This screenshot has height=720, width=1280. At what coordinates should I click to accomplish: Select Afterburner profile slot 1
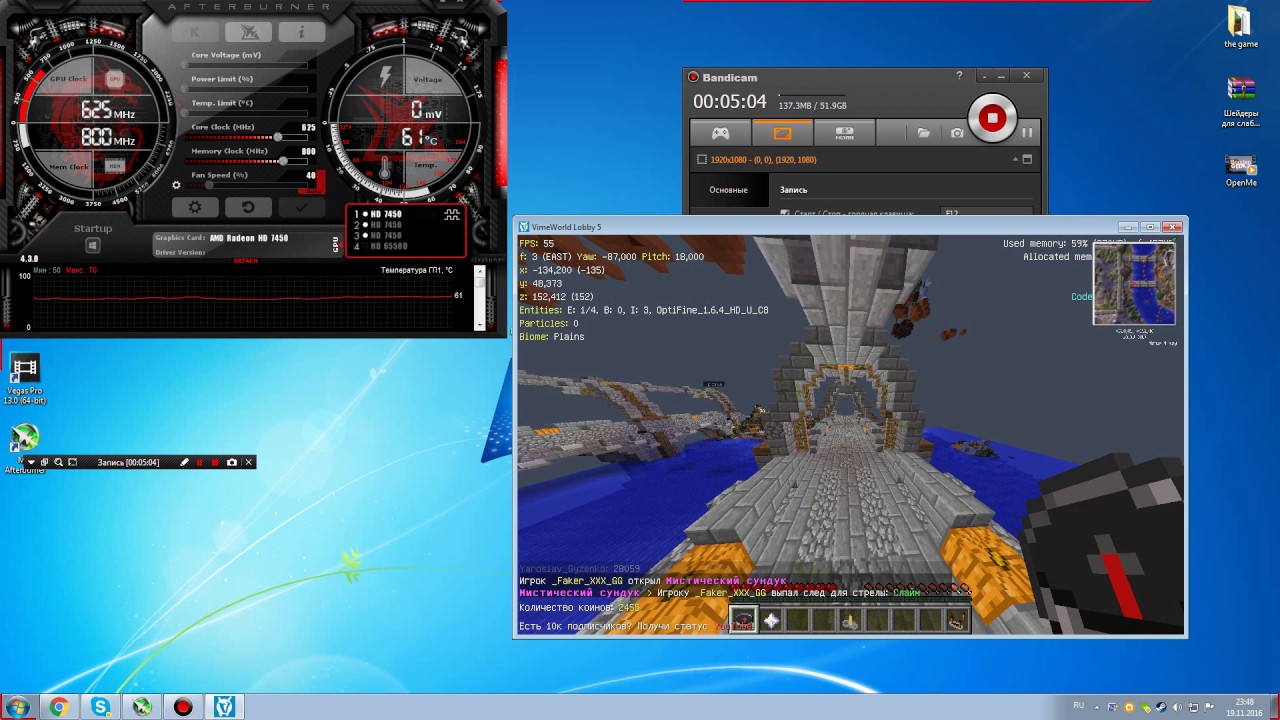pyautogui.click(x=378, y=214)
